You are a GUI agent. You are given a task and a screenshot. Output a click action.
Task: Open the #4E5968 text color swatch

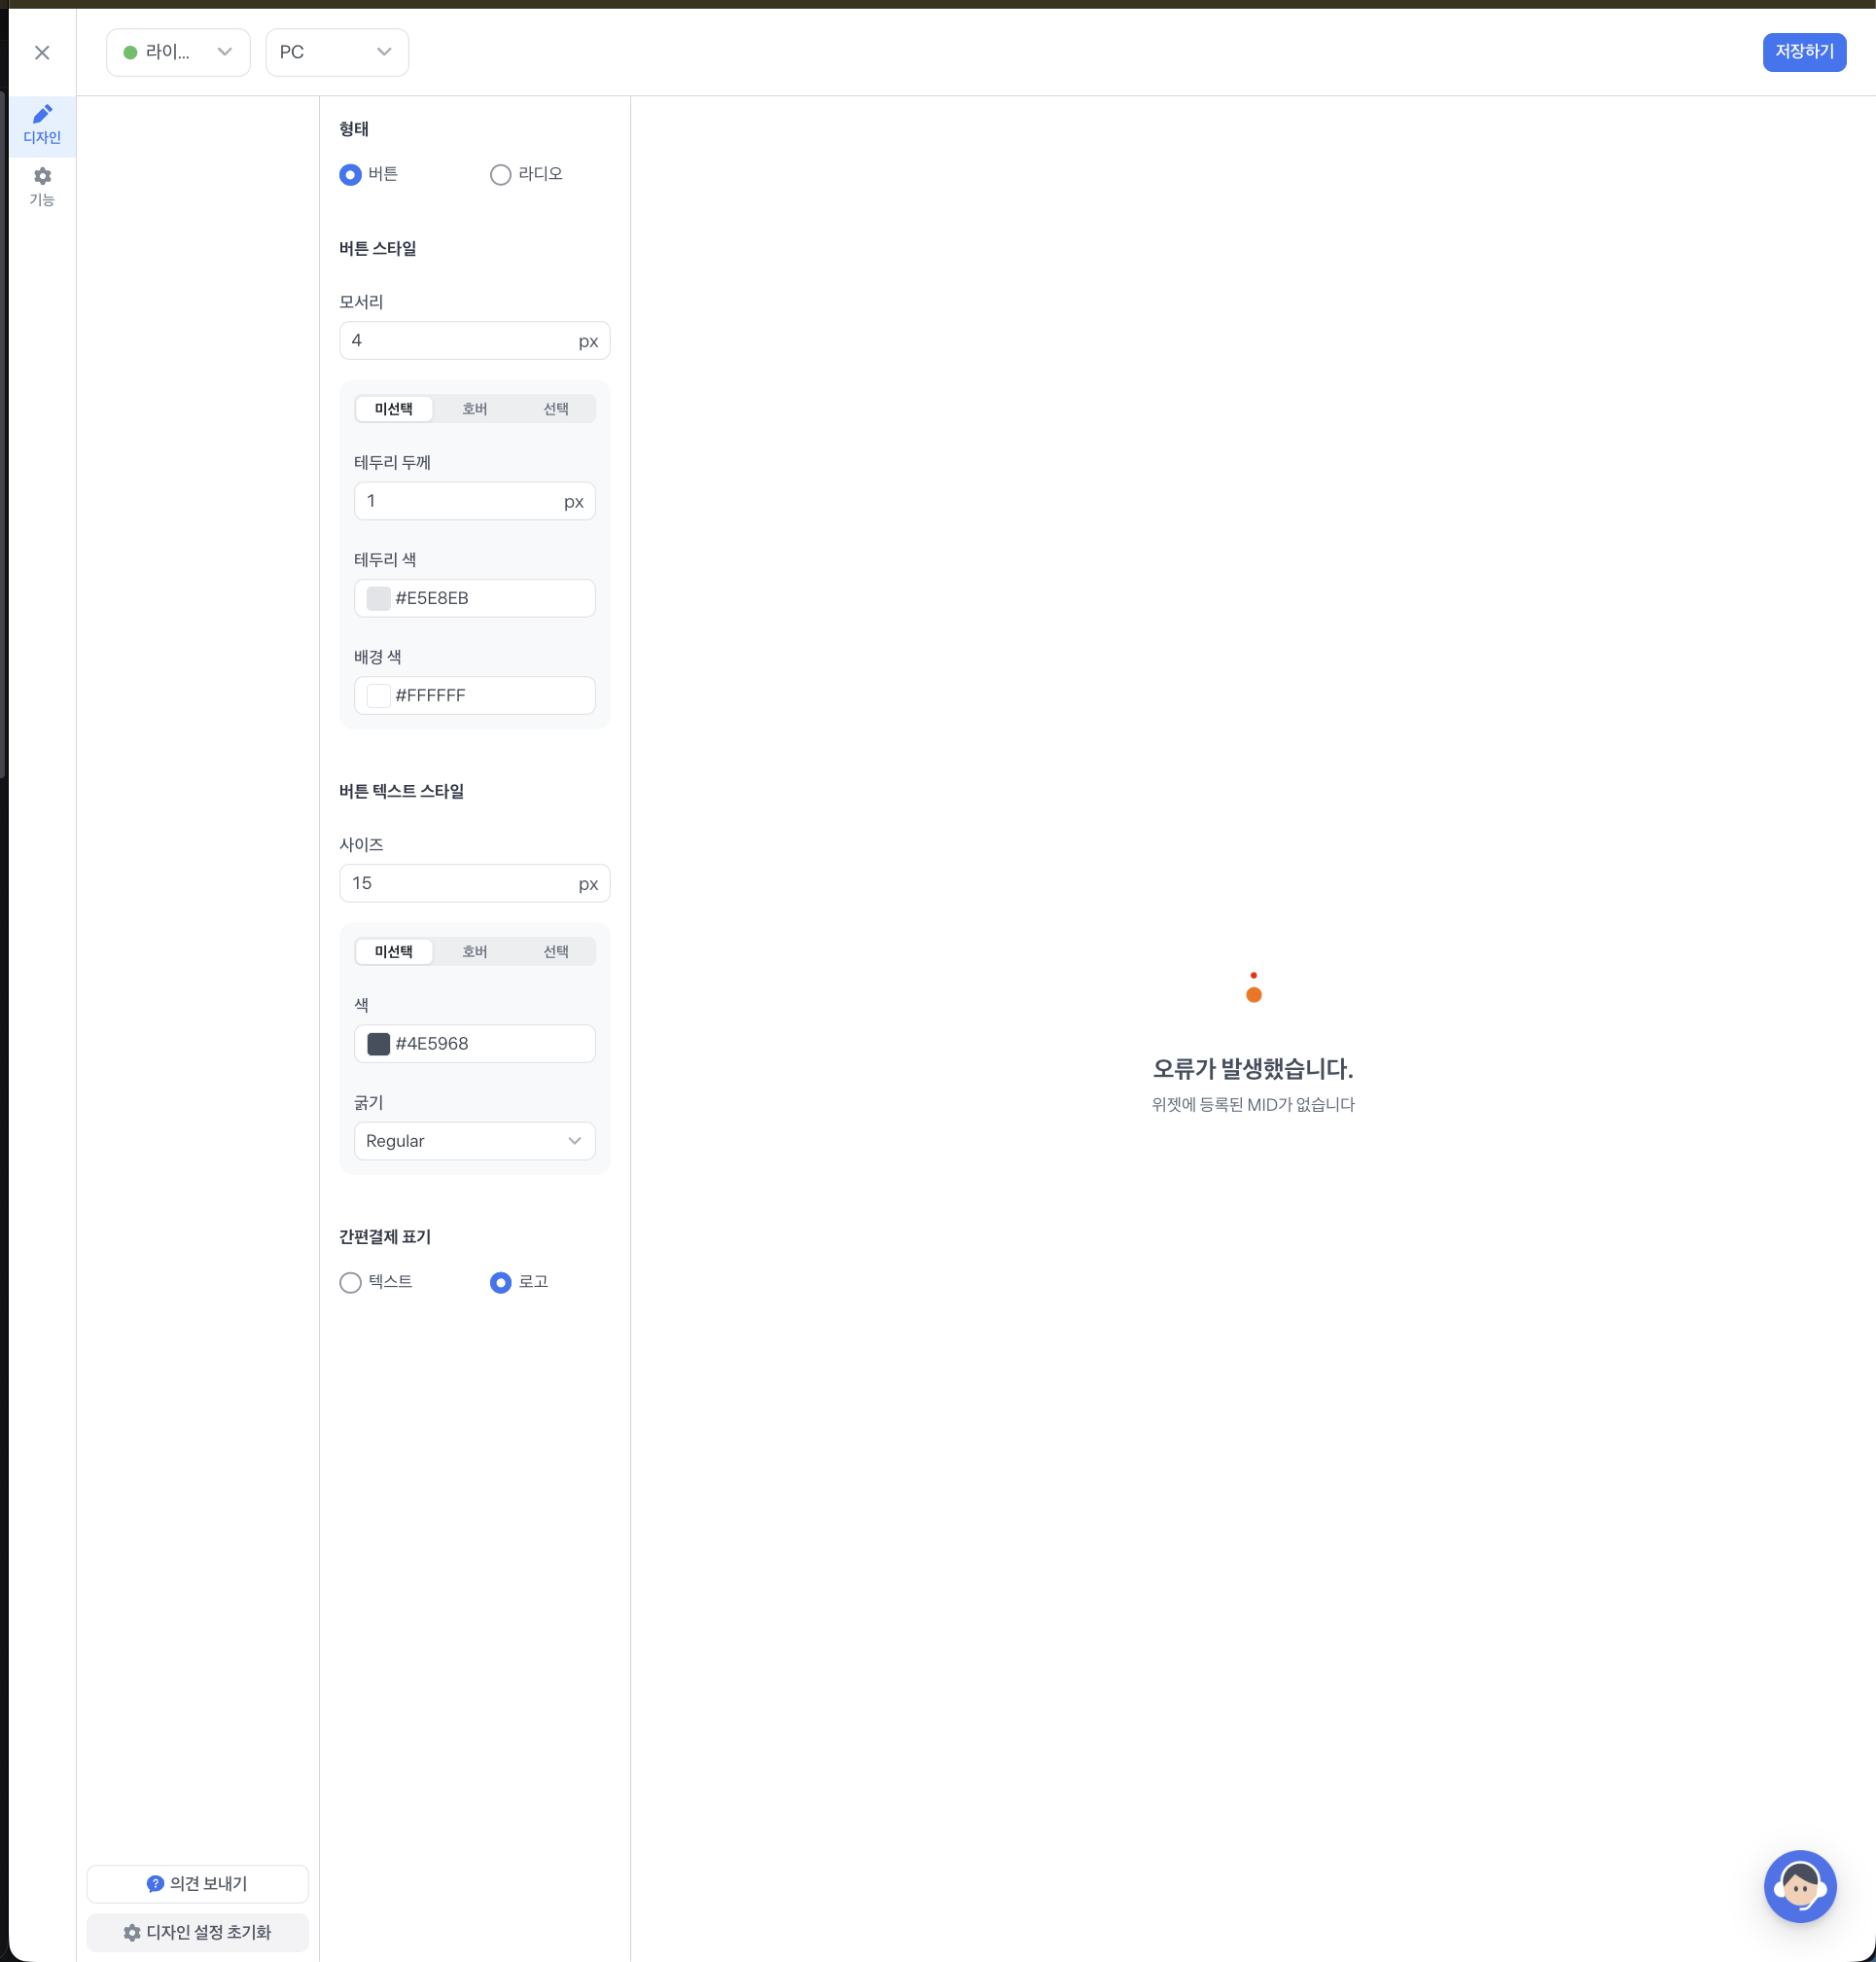(x=378, y=1044)
